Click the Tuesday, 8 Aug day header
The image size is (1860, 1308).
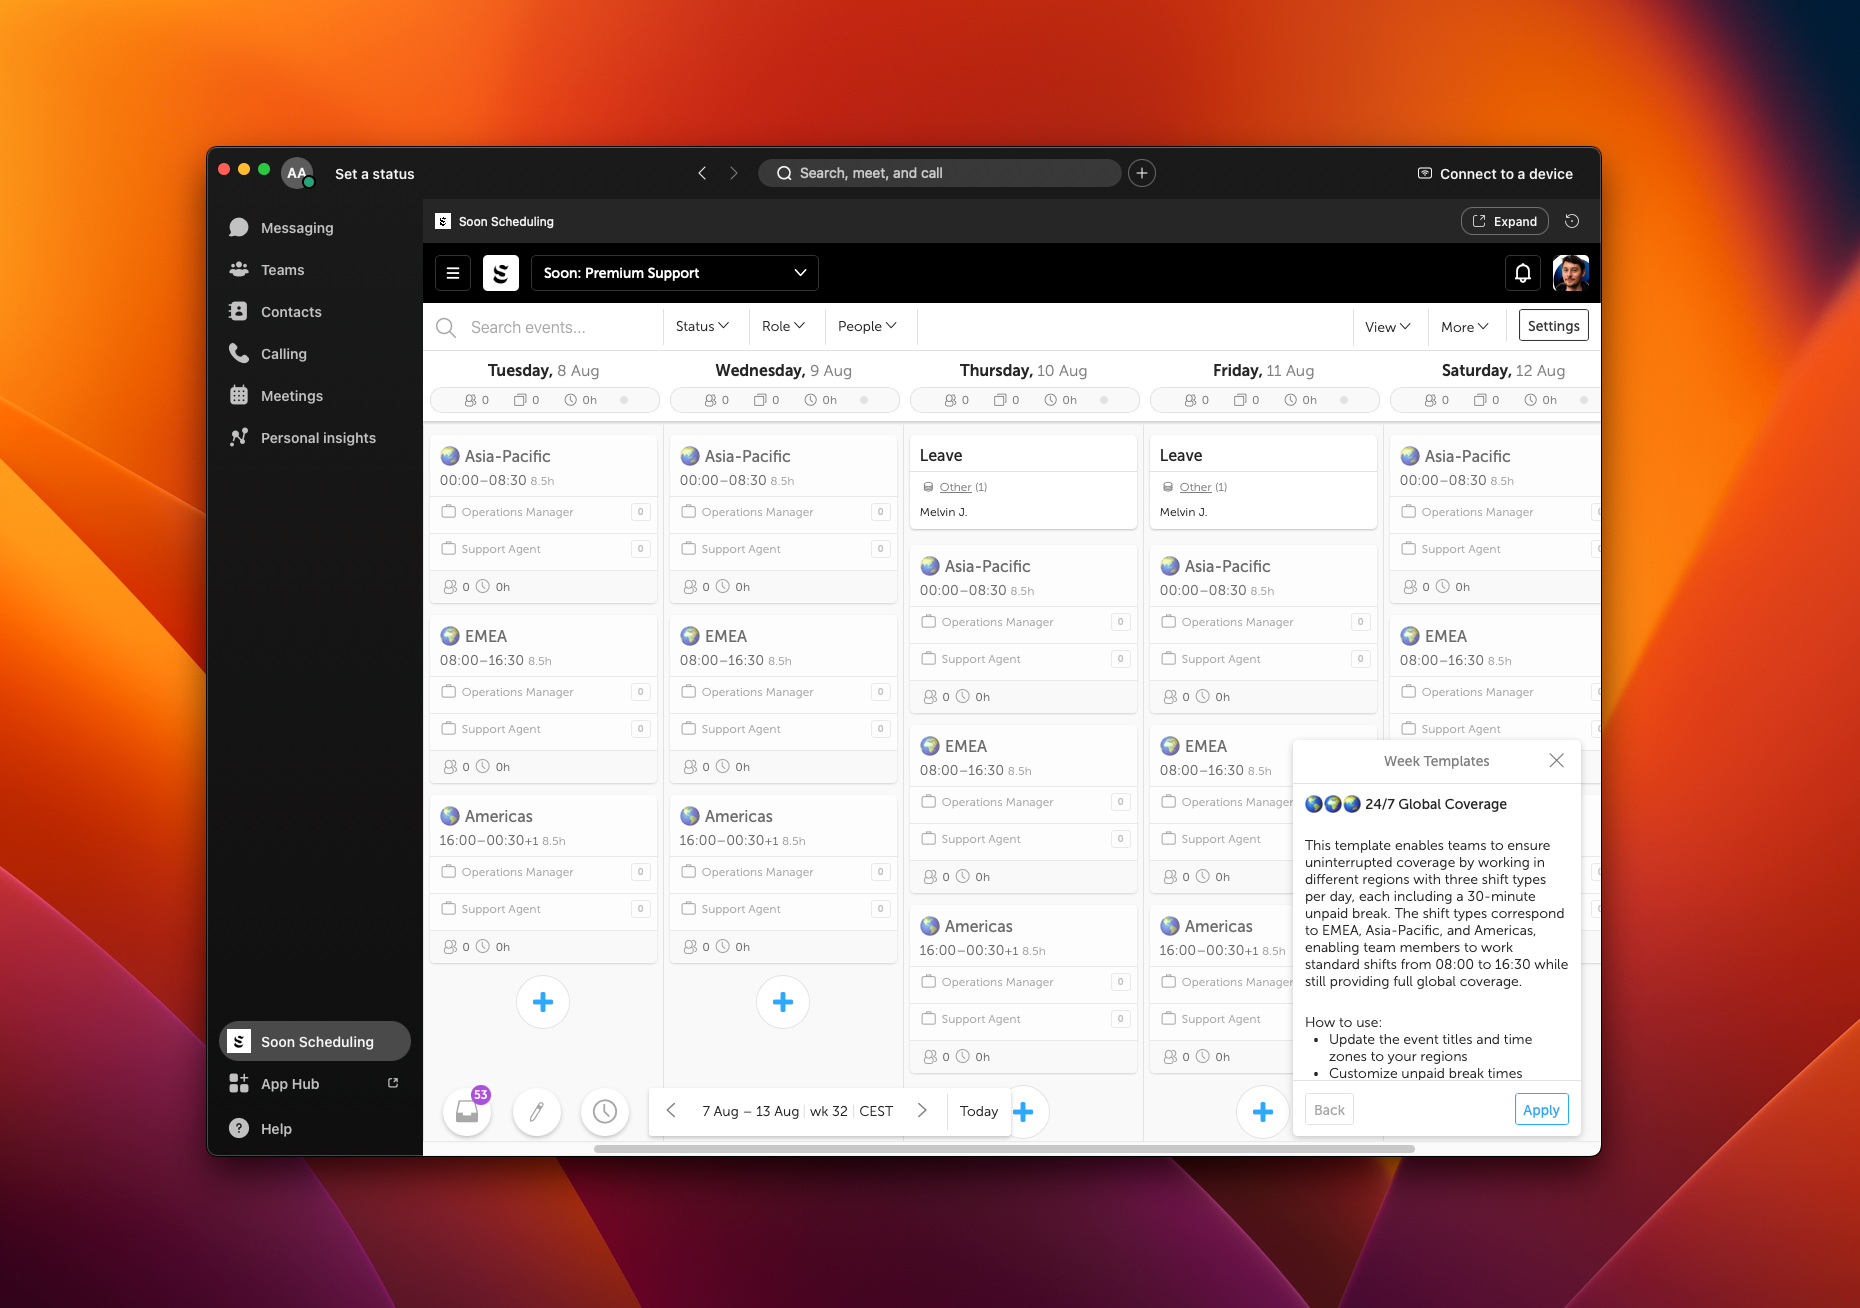click(543, 371)
